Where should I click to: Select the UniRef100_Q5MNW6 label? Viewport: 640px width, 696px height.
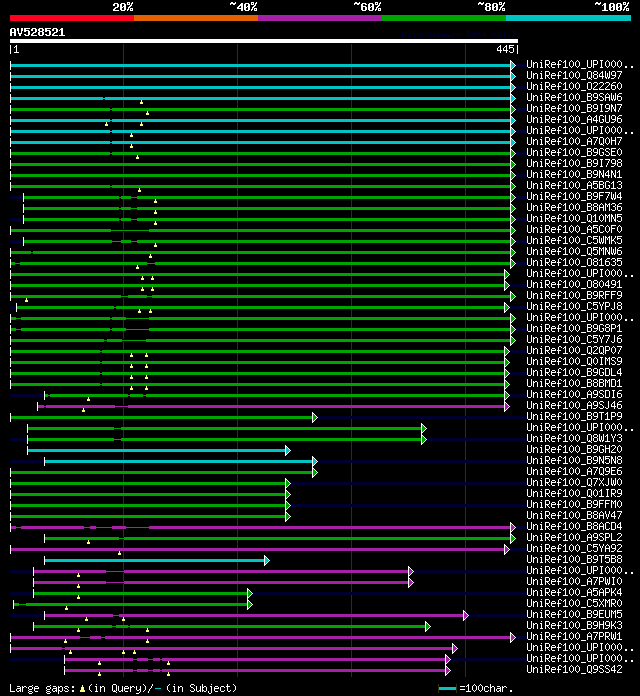[574, 251]
